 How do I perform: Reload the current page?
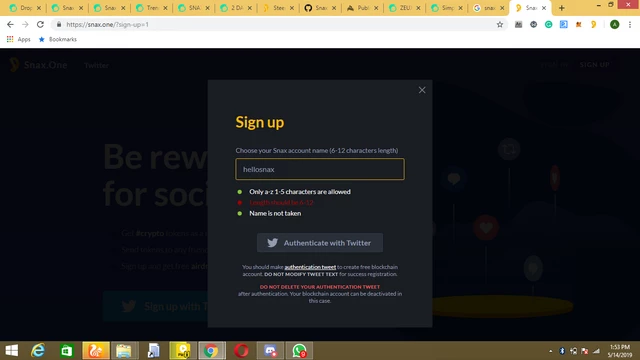[x=40, y=24]
